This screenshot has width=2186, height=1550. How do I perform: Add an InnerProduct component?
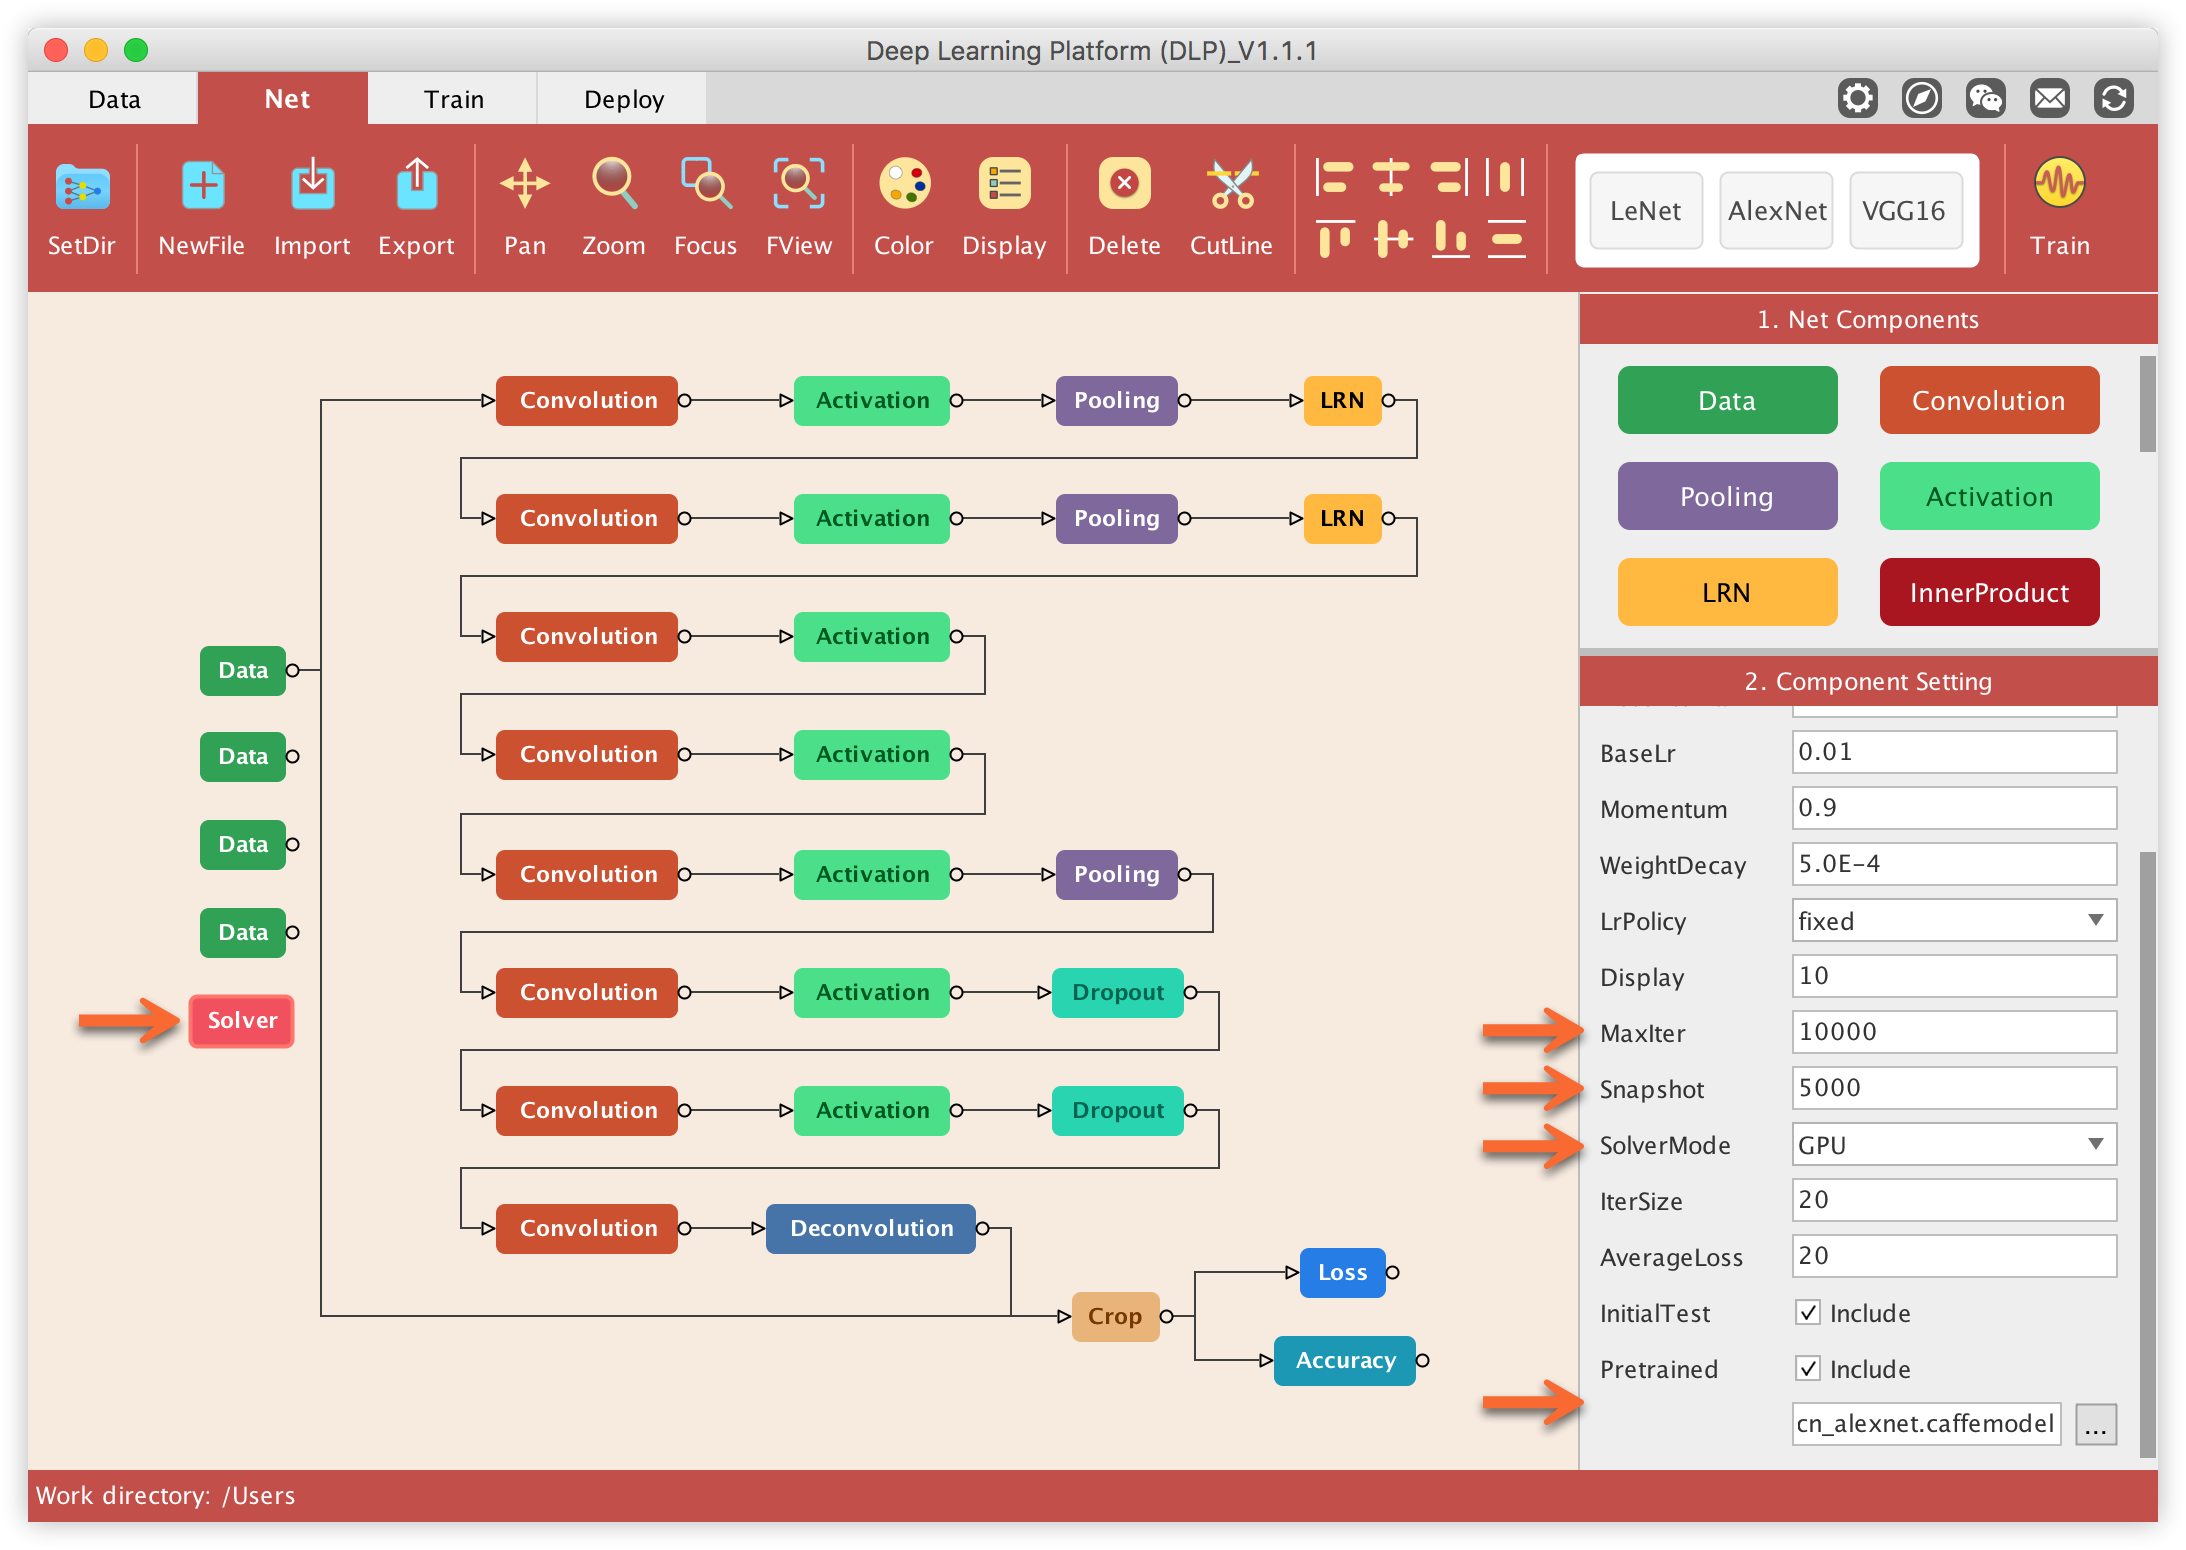pyautogui.click(x=1988, y=592)
